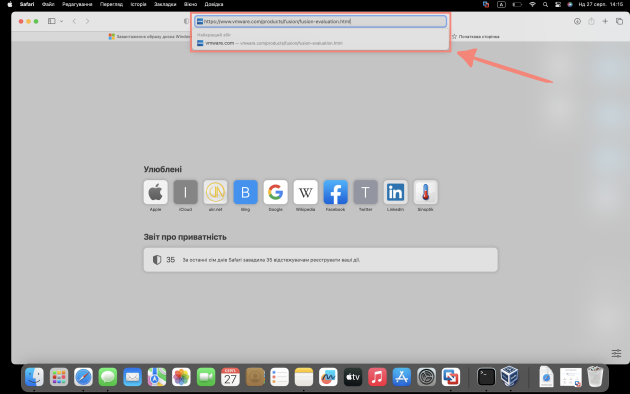Open the LinkedIn favorite tile
This screenshot has width=630, height=394.
395,192
